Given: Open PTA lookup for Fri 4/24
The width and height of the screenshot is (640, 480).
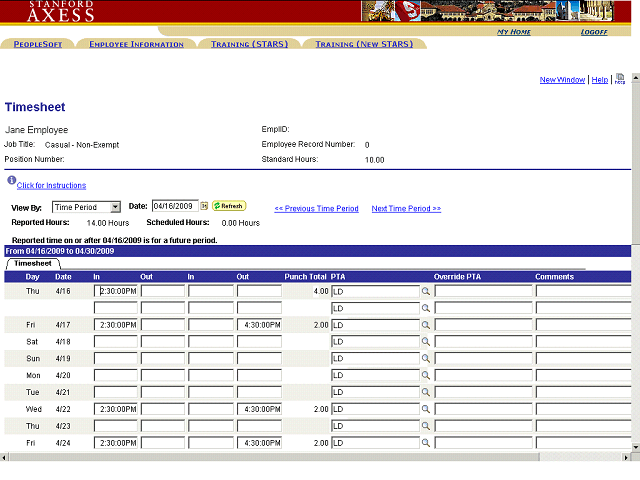Looking at the screenshot, I should click(425, 442).
